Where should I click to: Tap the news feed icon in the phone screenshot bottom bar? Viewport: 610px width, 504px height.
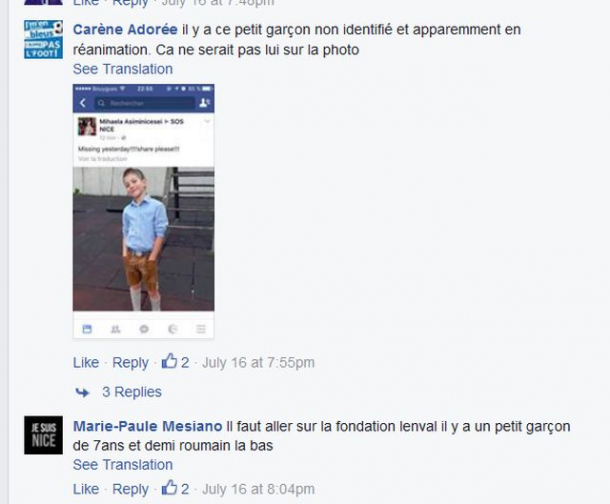[87, 329]
